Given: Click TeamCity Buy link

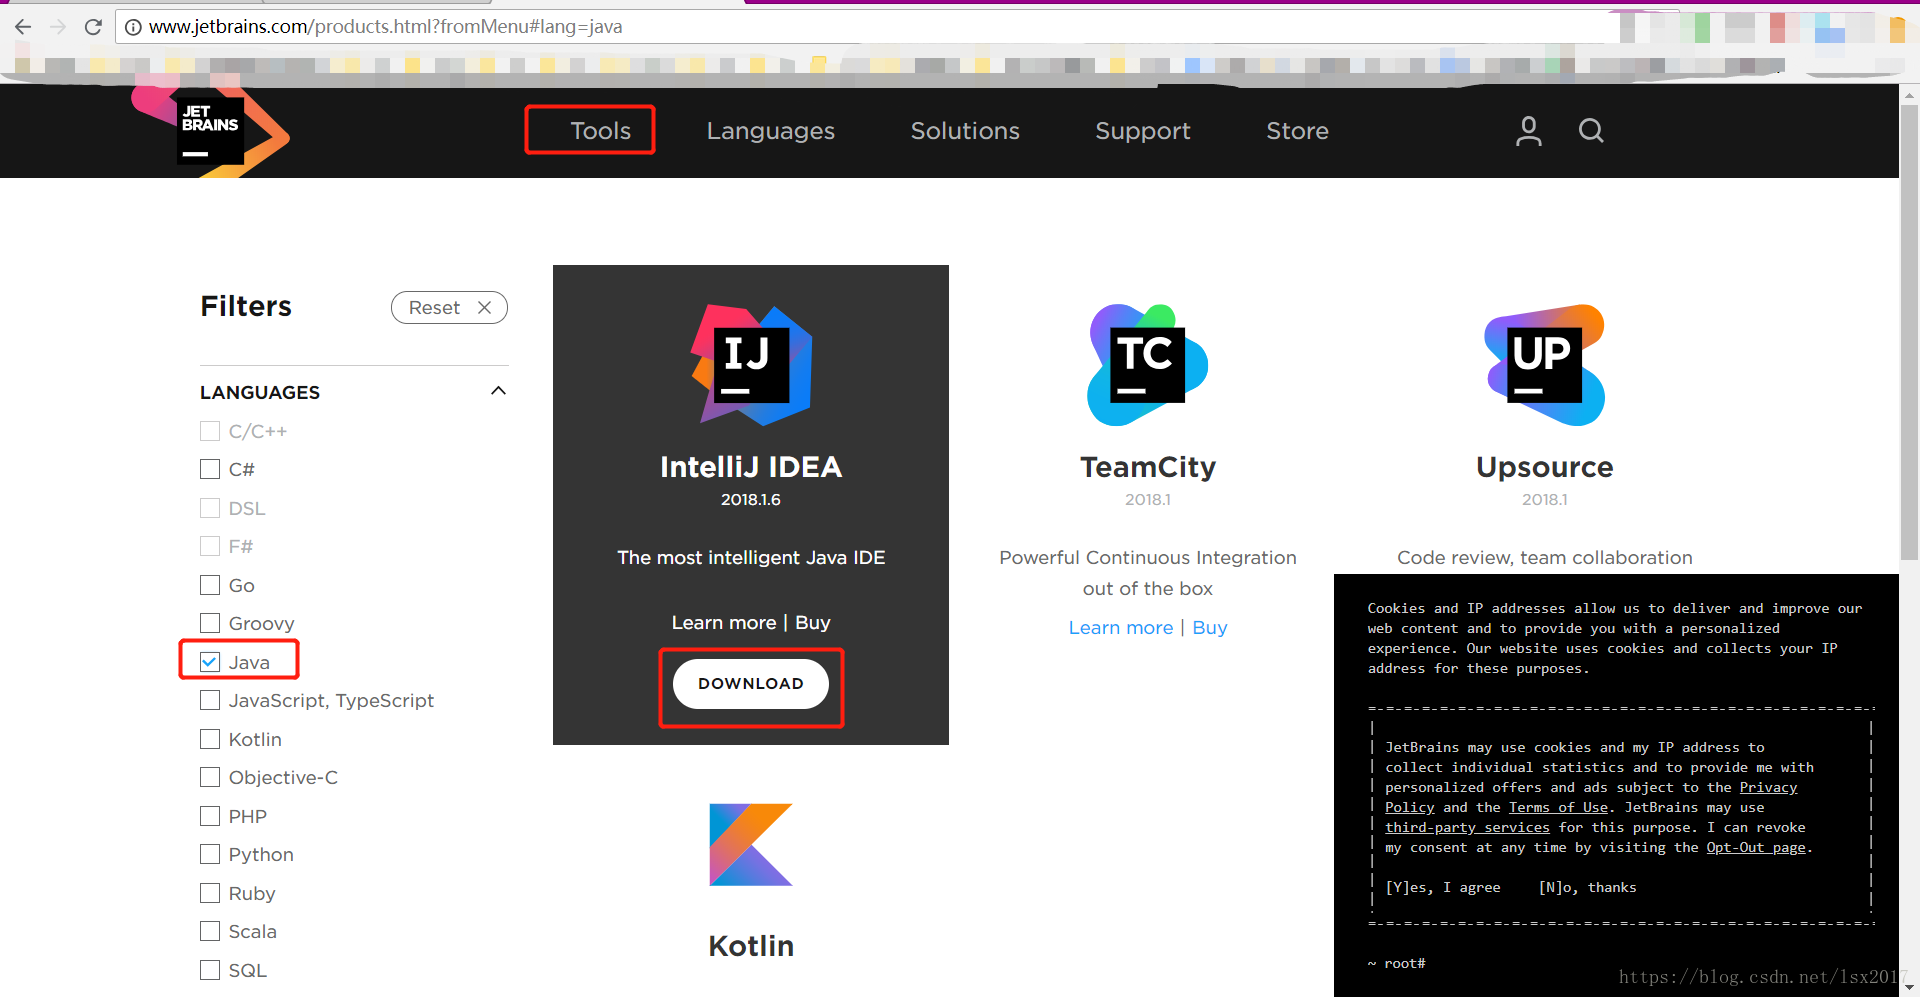Looking at the screenshot, I should 1210,628.
